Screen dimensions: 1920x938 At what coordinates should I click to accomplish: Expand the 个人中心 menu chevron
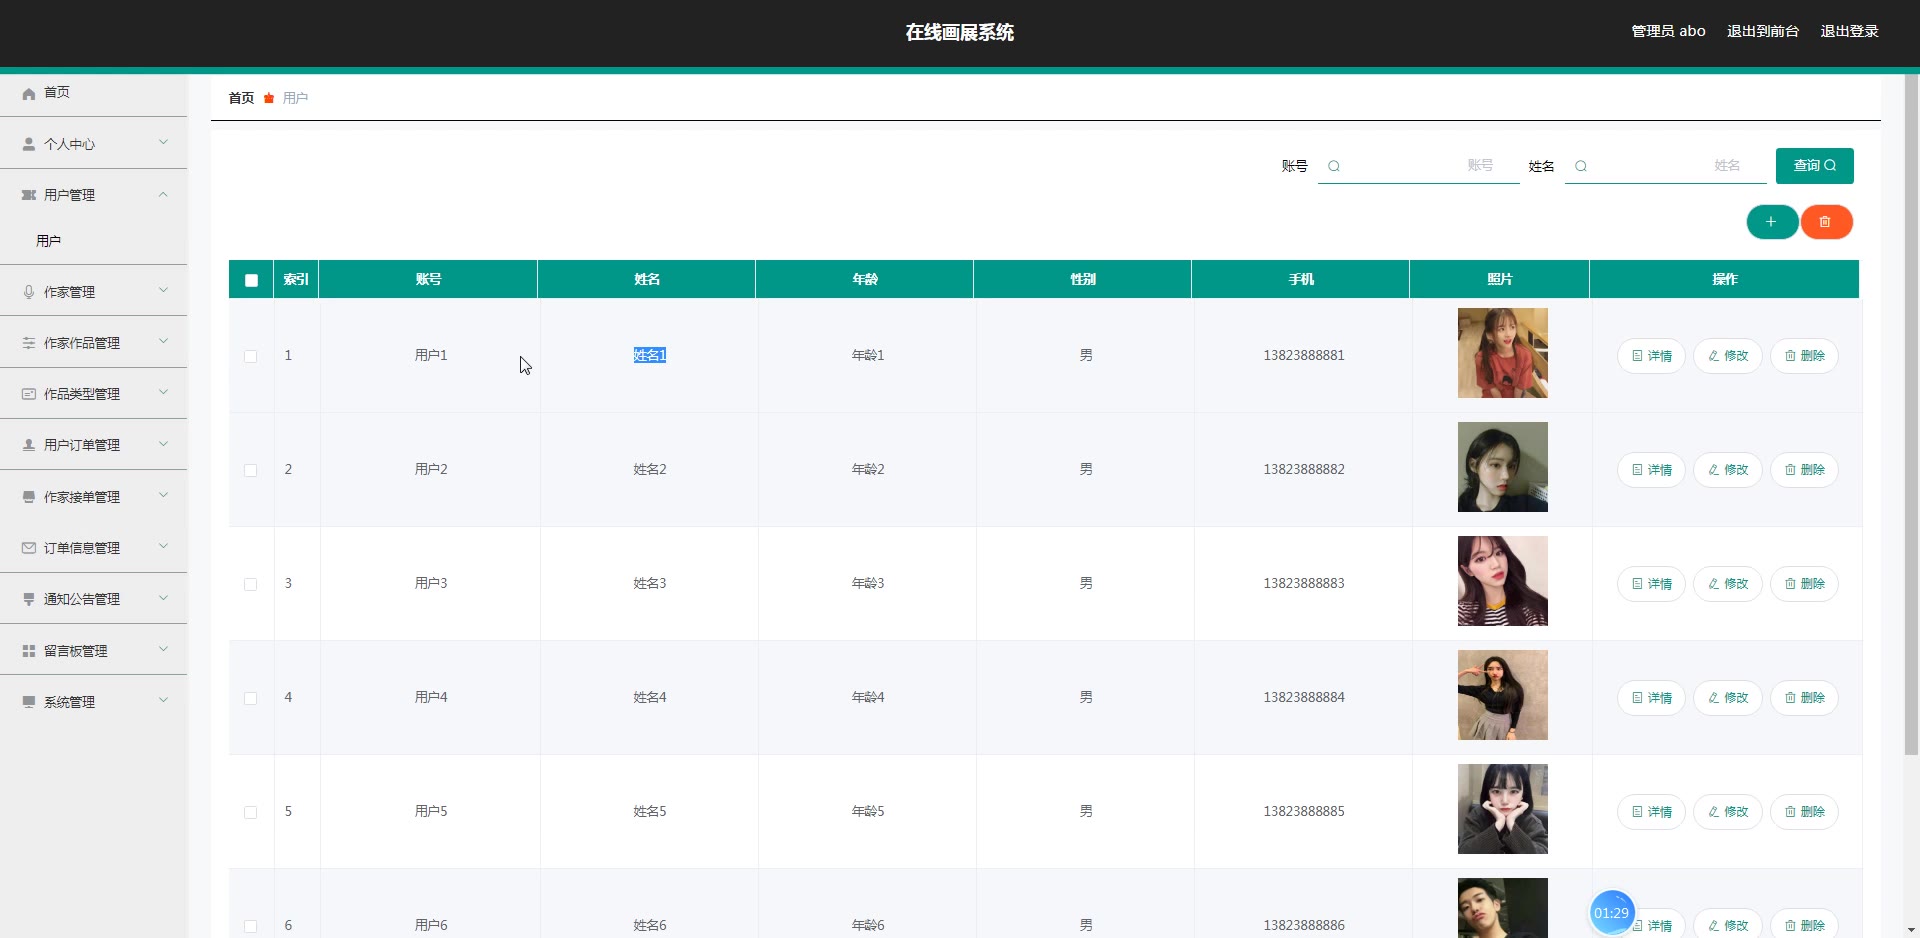[163, 143]
